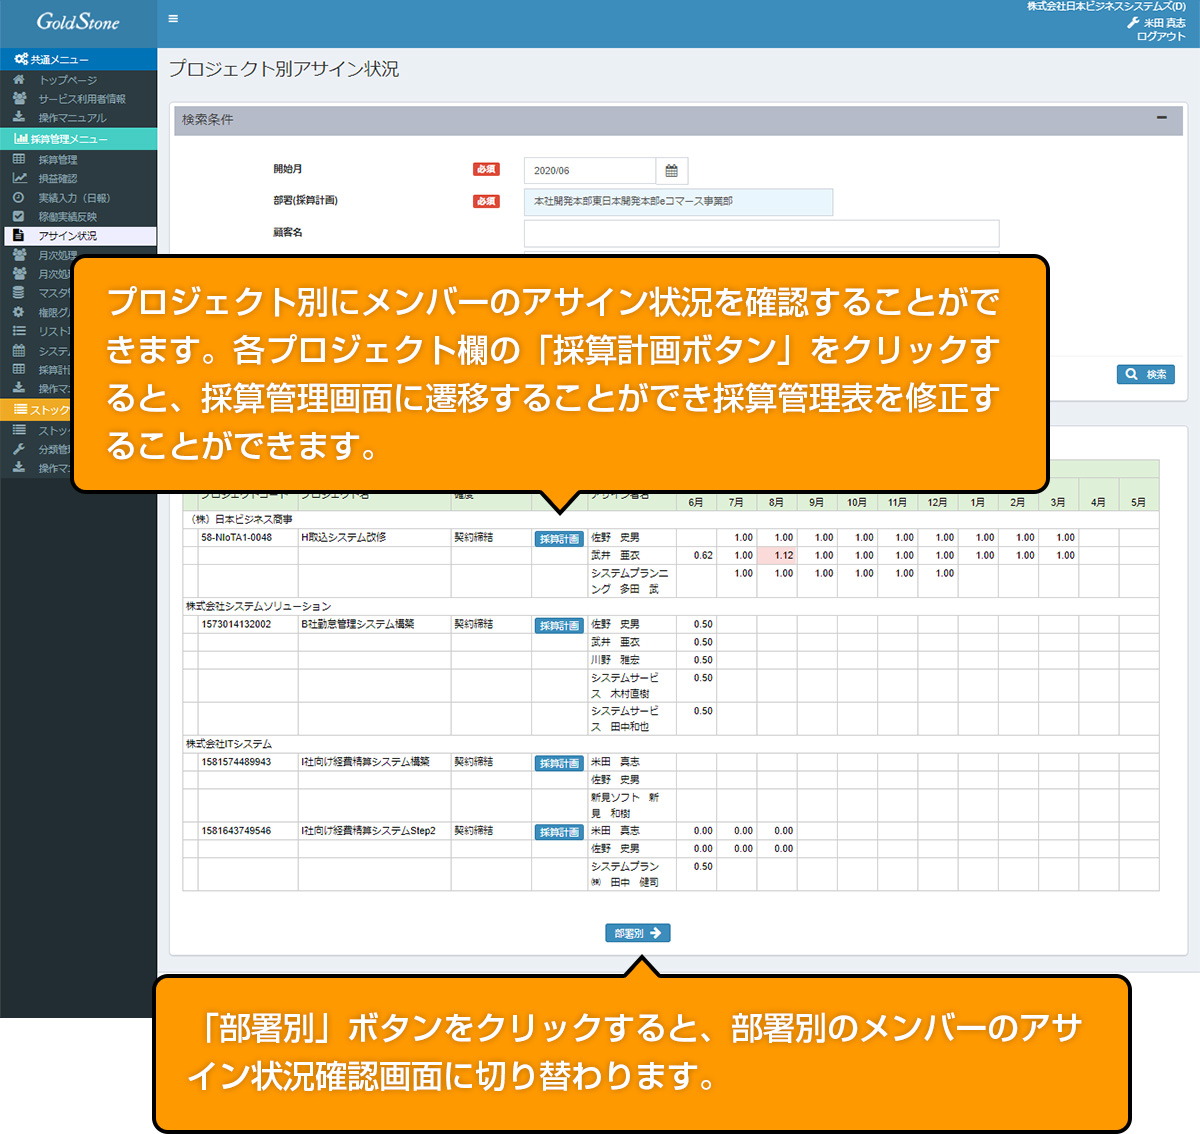Click the page title プロジェクト別アサイン状況
Viewport: 1200px width, 1134px height.
pyautogui.click(x=284, y=69)
